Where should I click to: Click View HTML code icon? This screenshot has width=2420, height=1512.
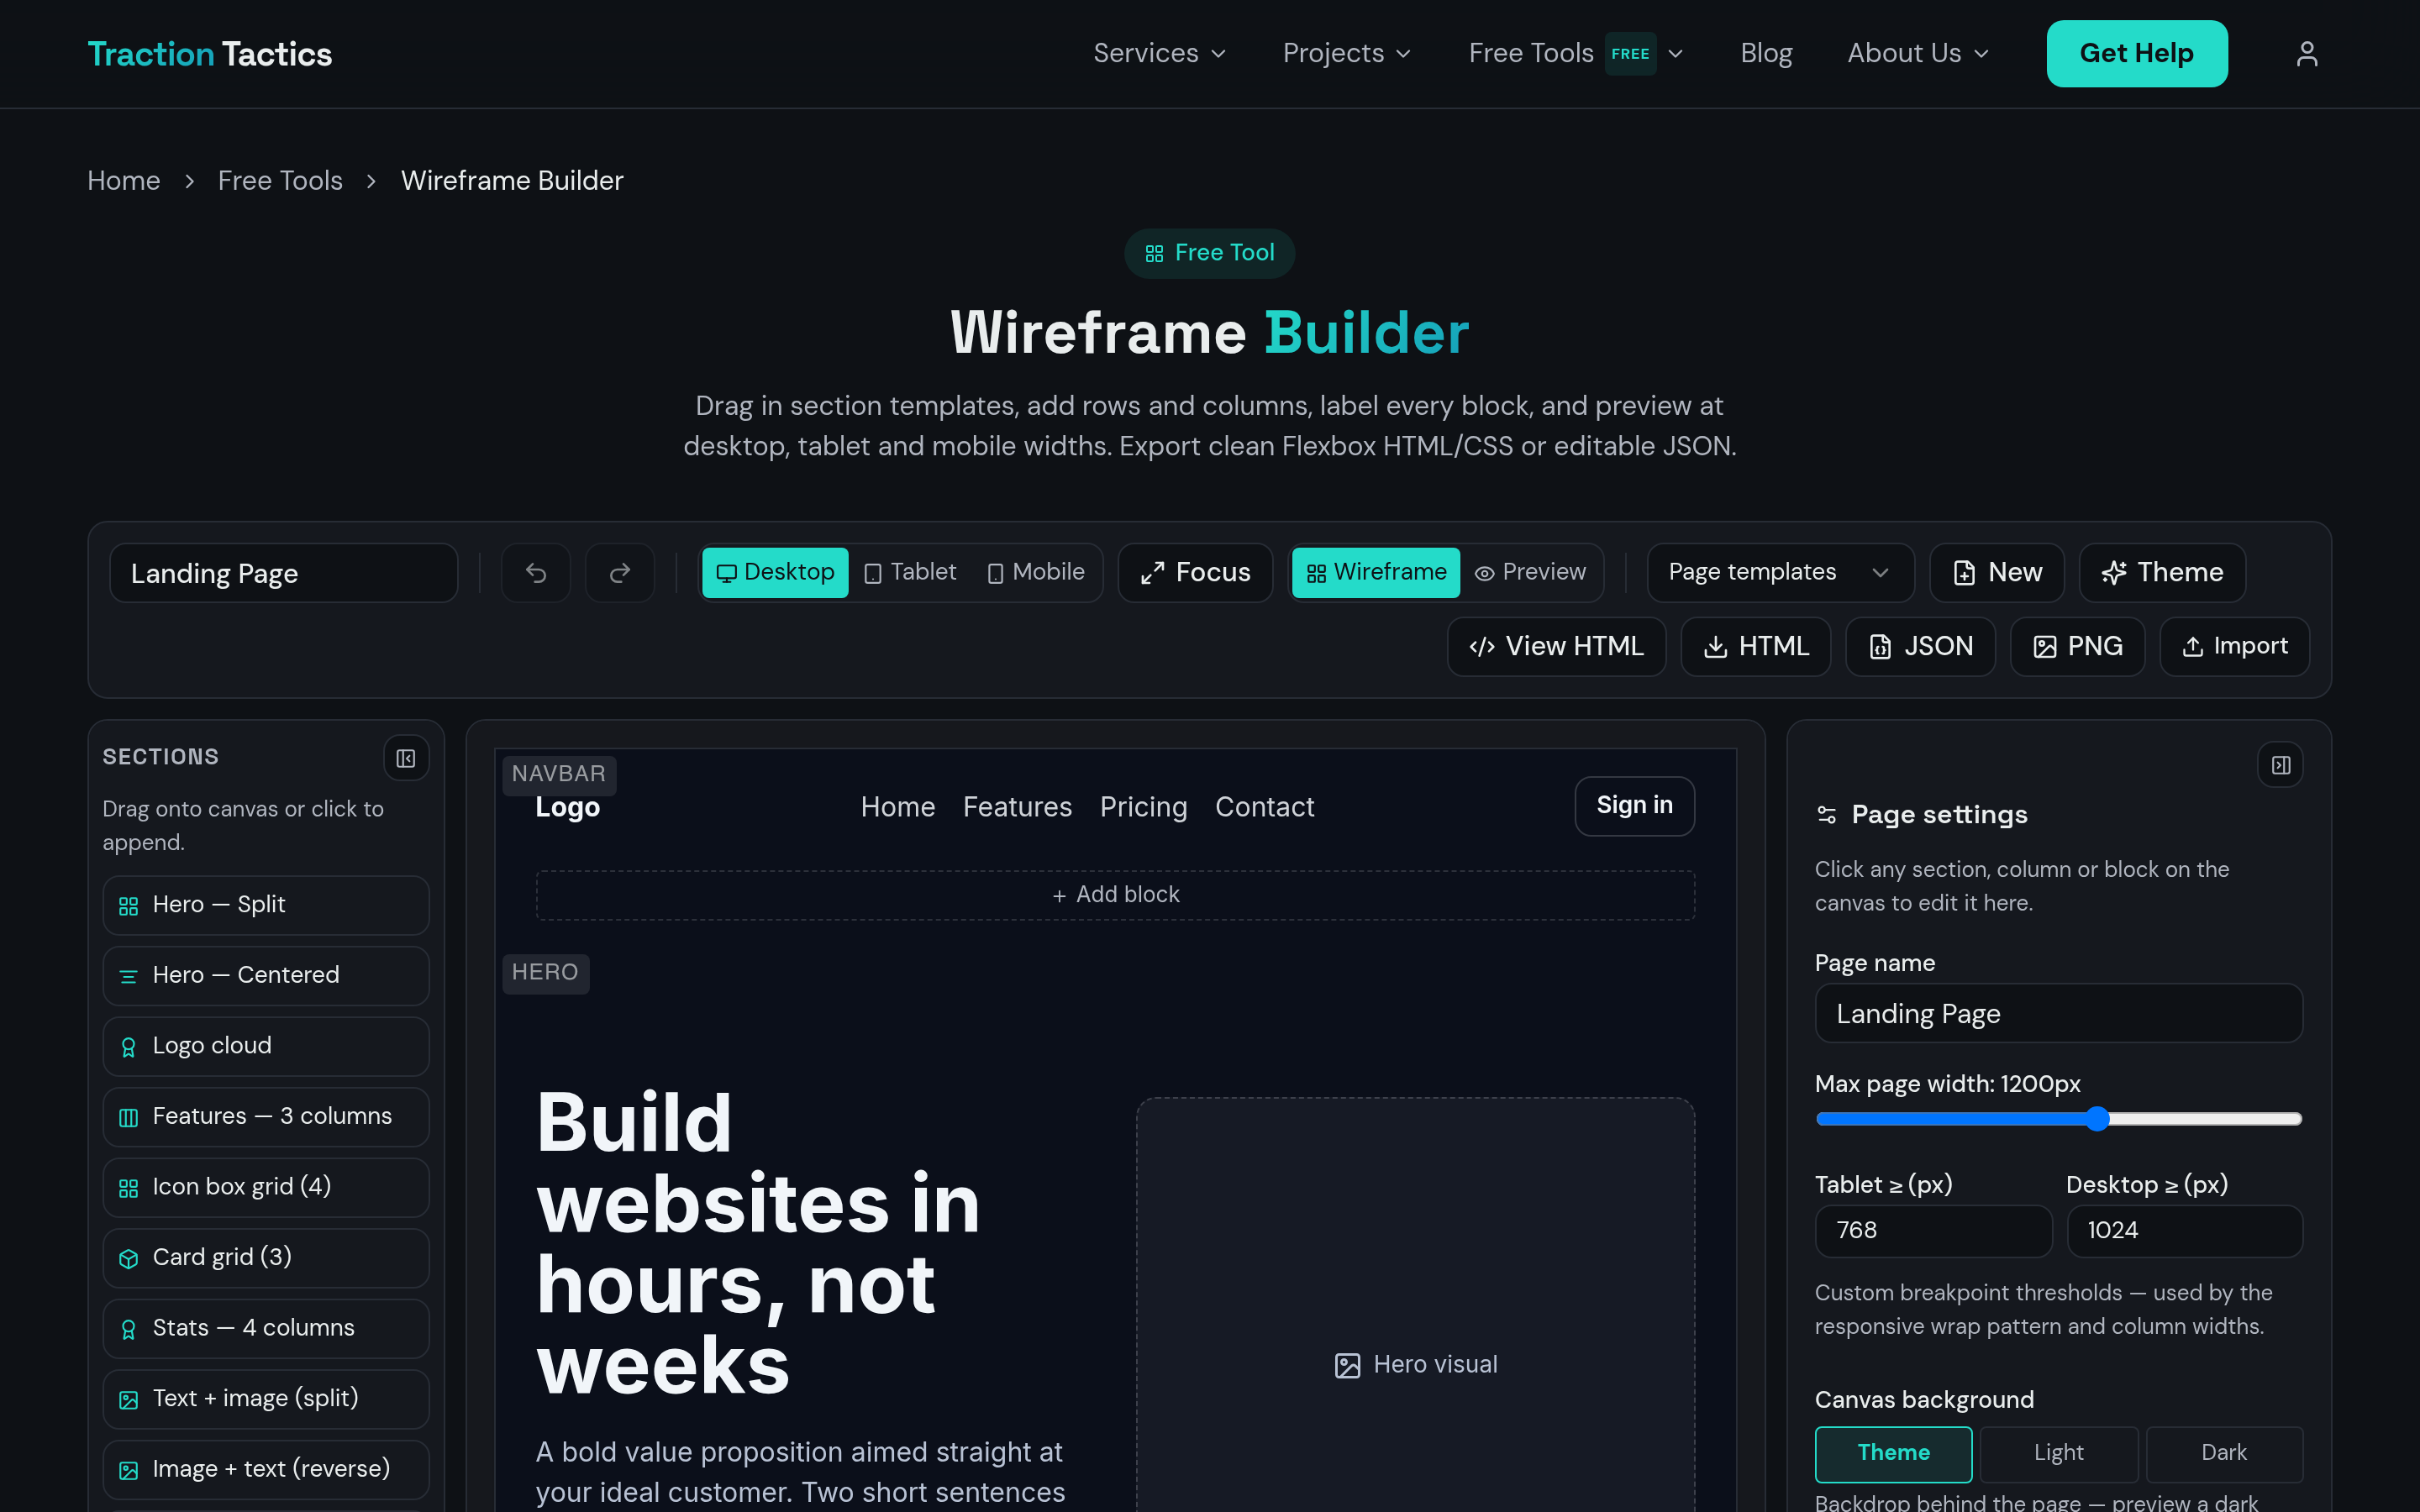coord(1556,647)
